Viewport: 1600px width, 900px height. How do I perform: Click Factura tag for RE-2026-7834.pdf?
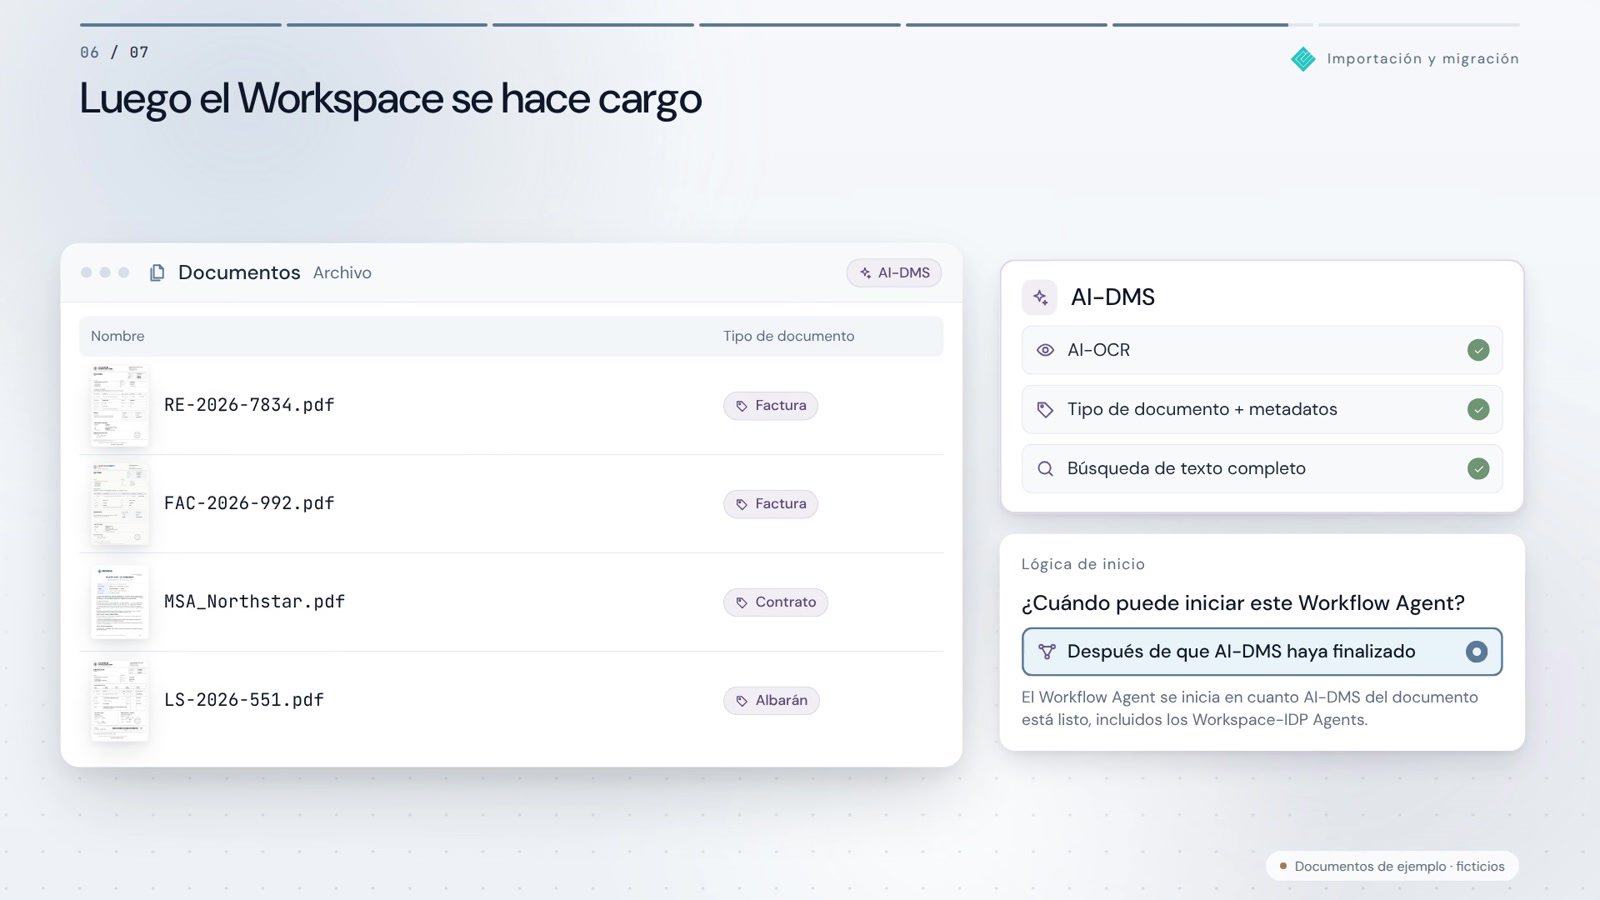(771, 406)
